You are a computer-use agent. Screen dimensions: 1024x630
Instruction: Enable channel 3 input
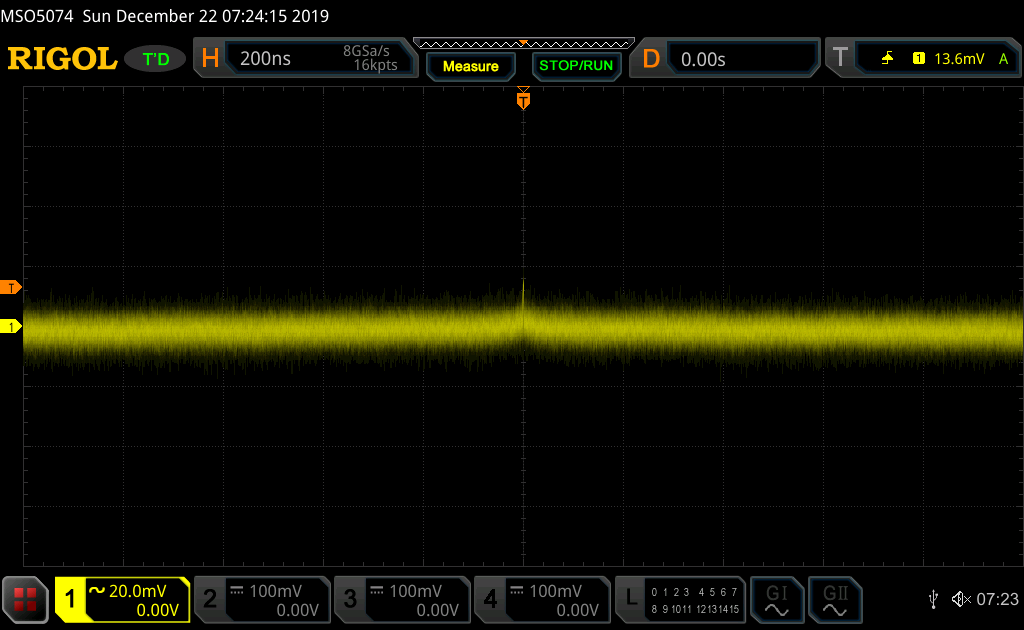point(400,599)
